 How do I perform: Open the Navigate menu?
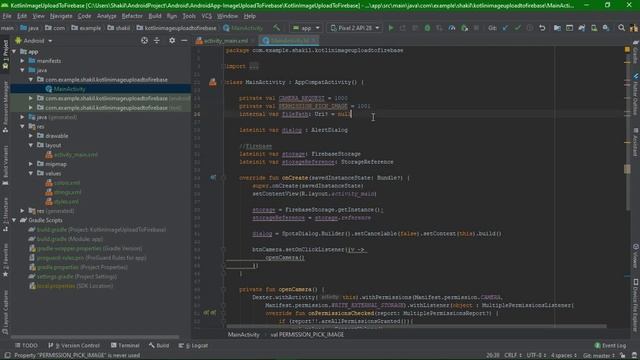tap(61, 16)
